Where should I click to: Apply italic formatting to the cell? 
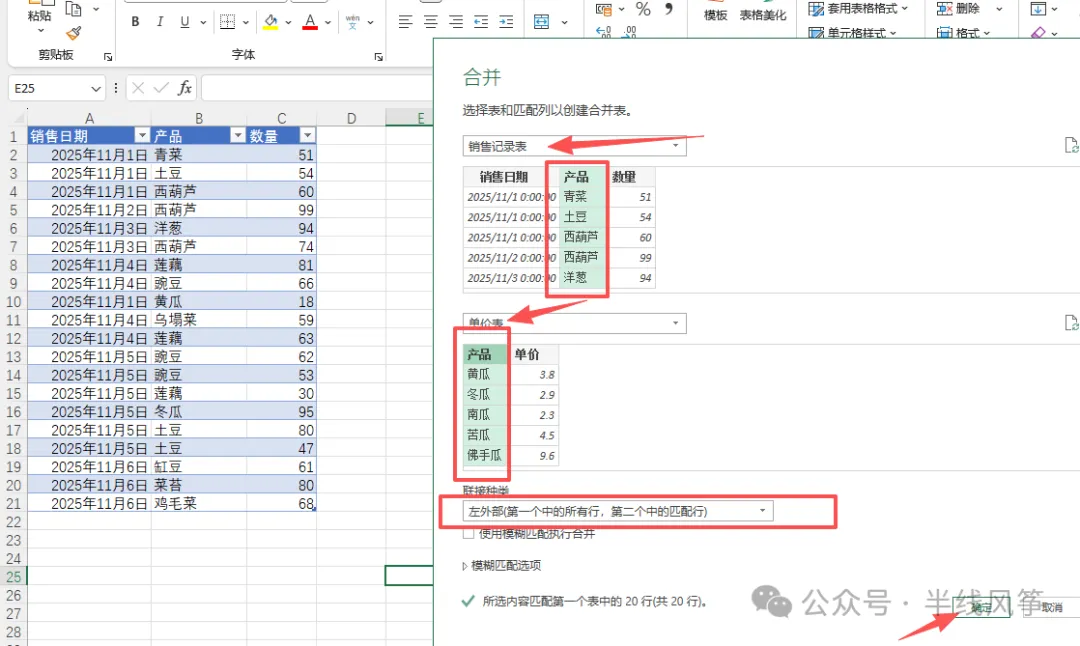point(160,22)
